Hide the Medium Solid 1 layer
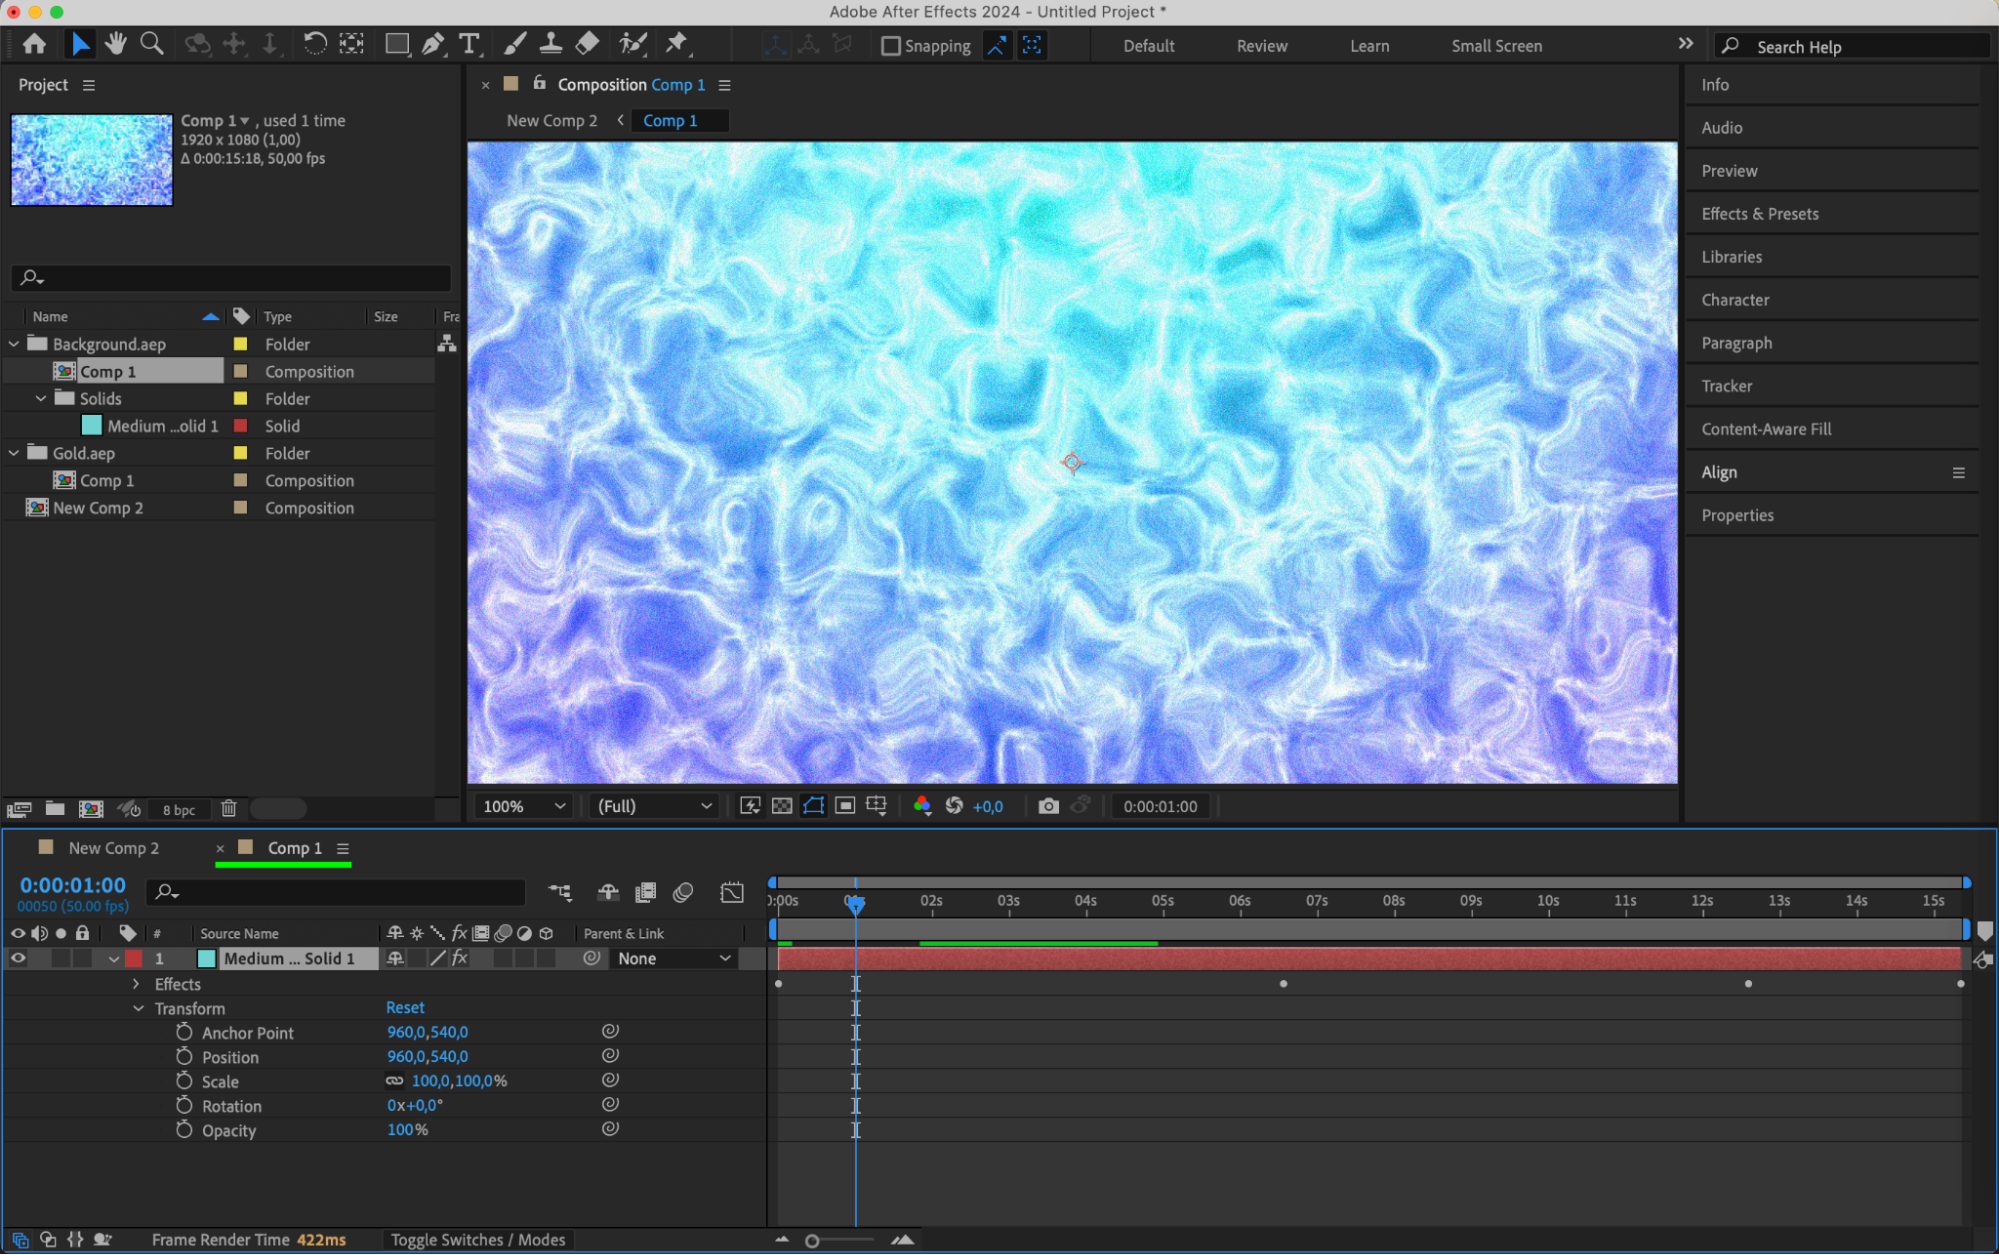 18,958
